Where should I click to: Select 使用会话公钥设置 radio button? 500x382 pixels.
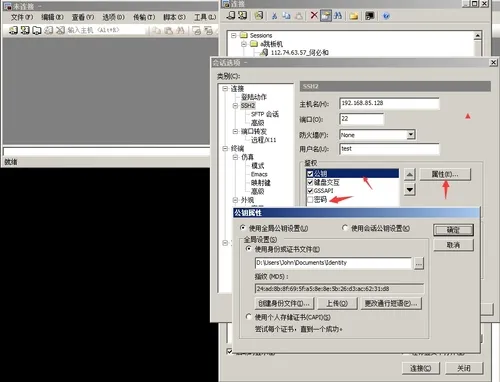[345, 228]
